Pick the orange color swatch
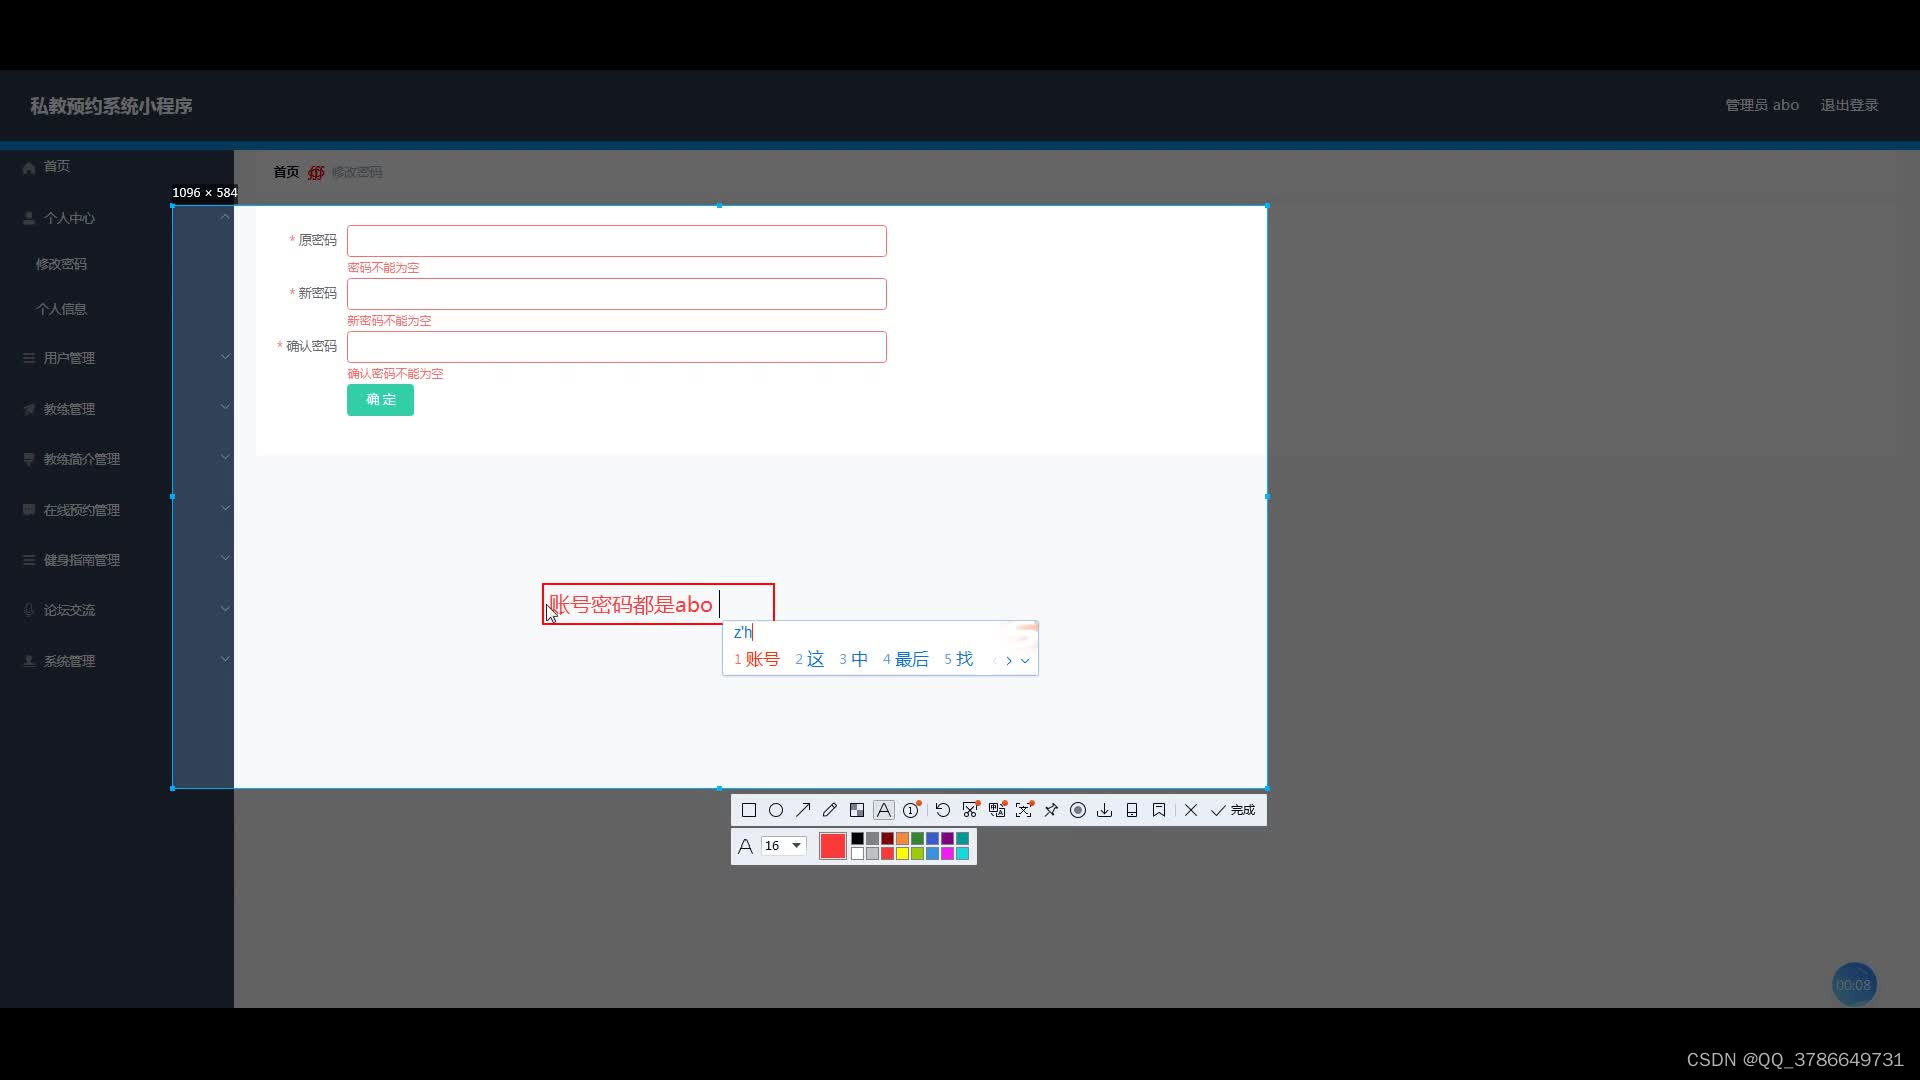The image size is (1920, 1080). coord(903,839)
